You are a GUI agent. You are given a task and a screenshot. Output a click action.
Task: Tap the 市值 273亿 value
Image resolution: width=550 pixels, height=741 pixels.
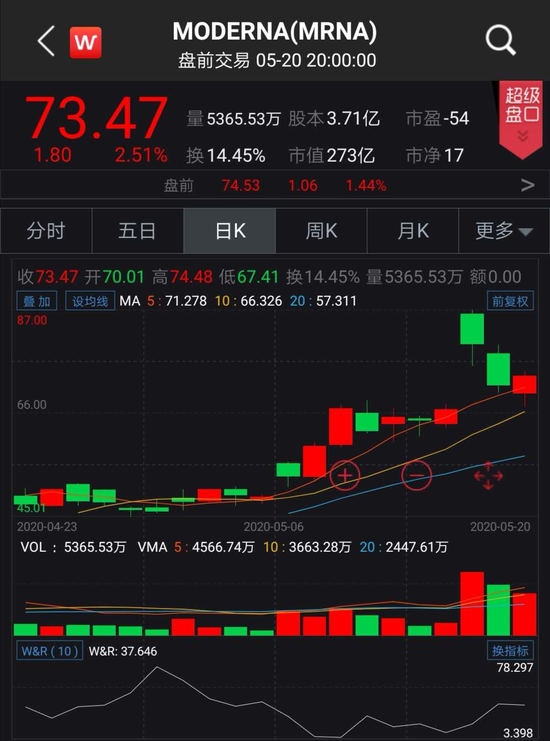[332, 155]
